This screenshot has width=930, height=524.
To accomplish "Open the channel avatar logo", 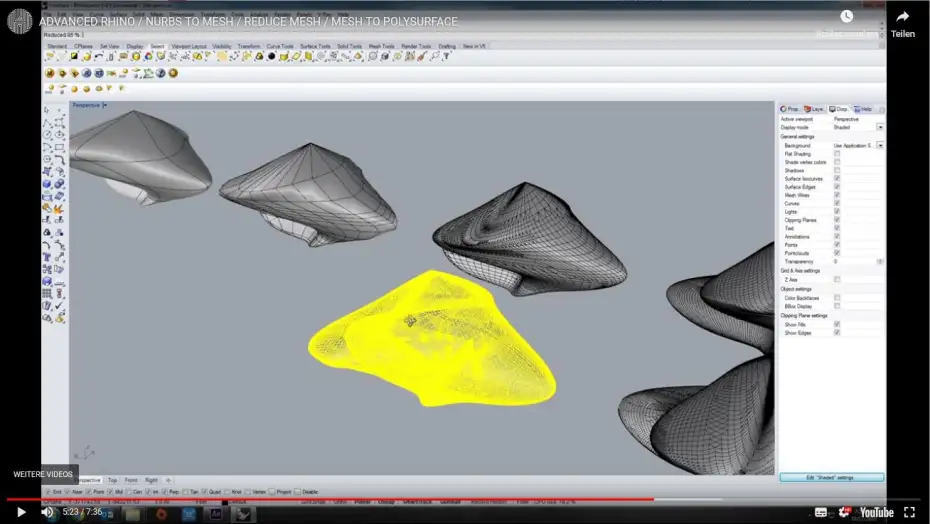I will pos(20,21).
